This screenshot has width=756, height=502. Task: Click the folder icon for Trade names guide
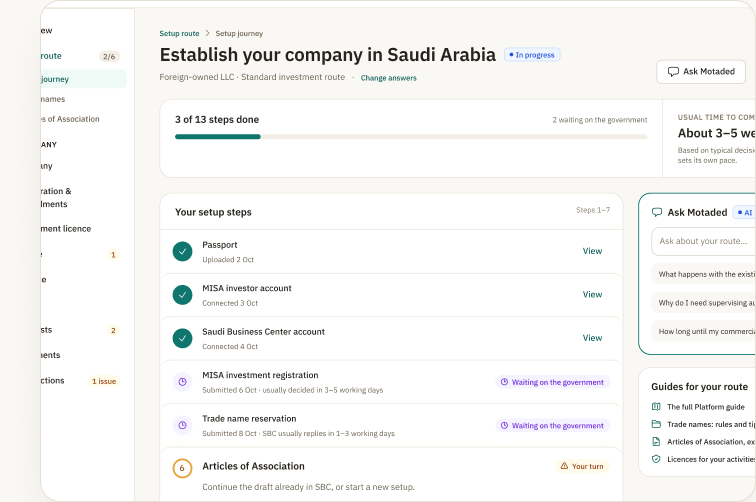(x=656, y=424)
